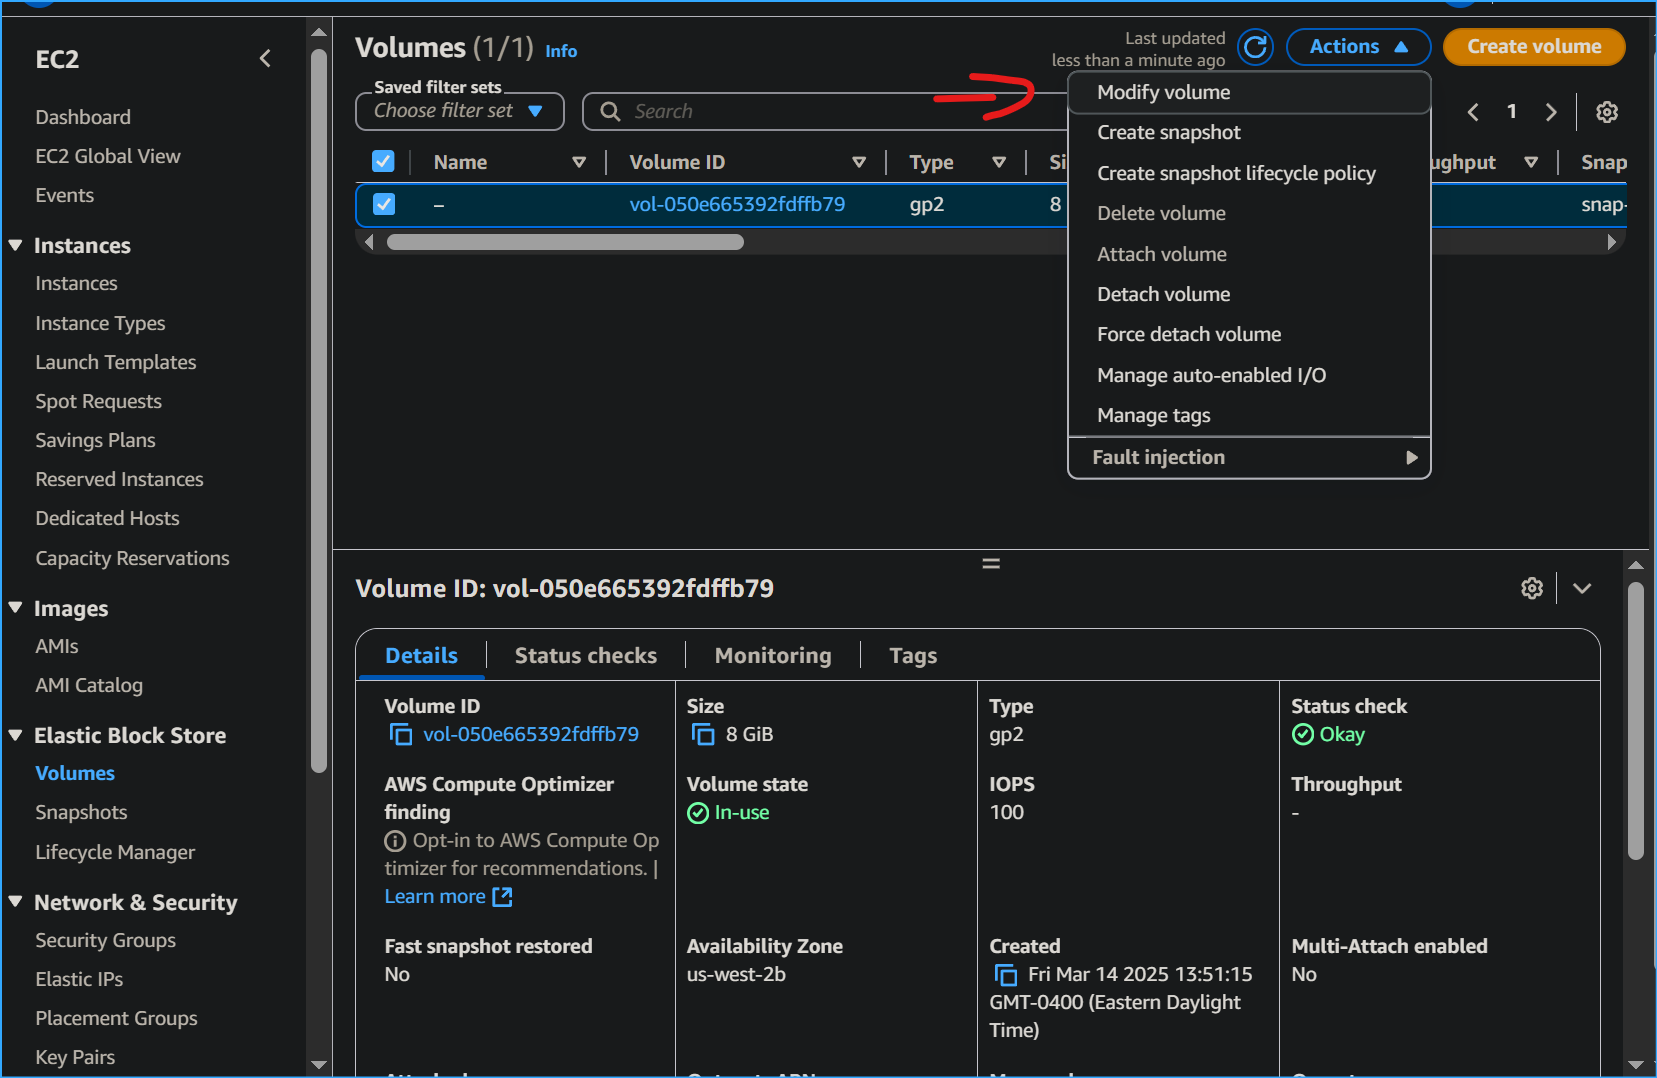Collapse the EC2 navigation sidebar

265,58
